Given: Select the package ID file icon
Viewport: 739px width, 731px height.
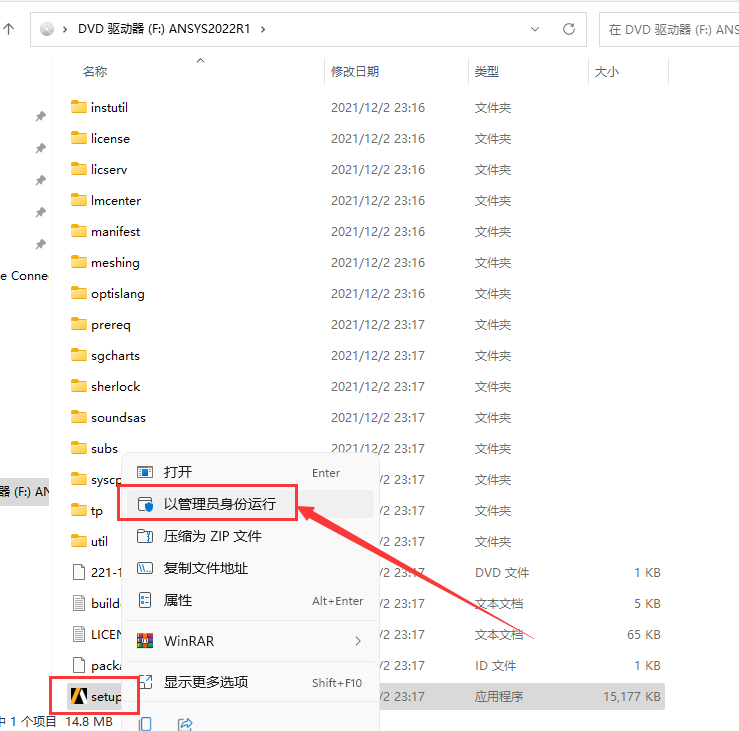Looking at the screenshot, I should point(79,665).
